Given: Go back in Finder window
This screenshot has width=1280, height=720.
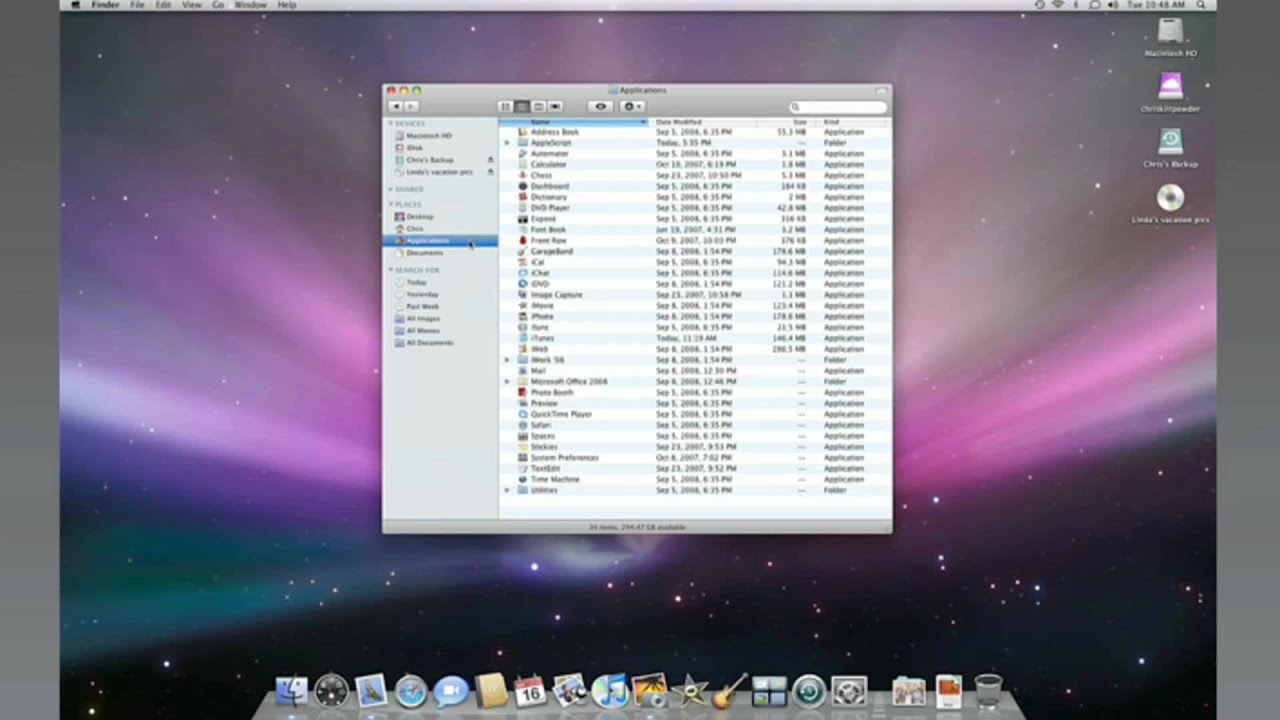Looking at the screenshot, I should coord(395,106).
